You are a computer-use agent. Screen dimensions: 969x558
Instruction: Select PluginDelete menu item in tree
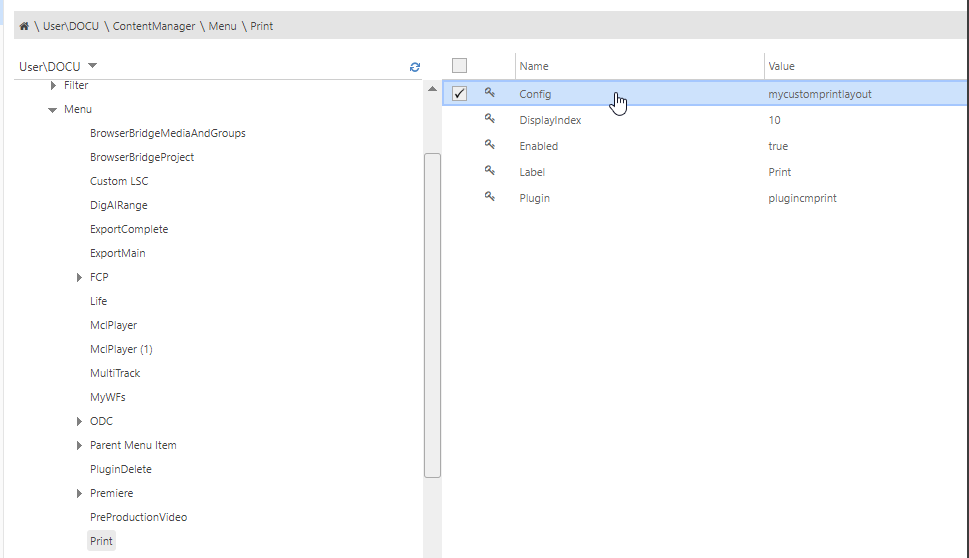[121, 469]
